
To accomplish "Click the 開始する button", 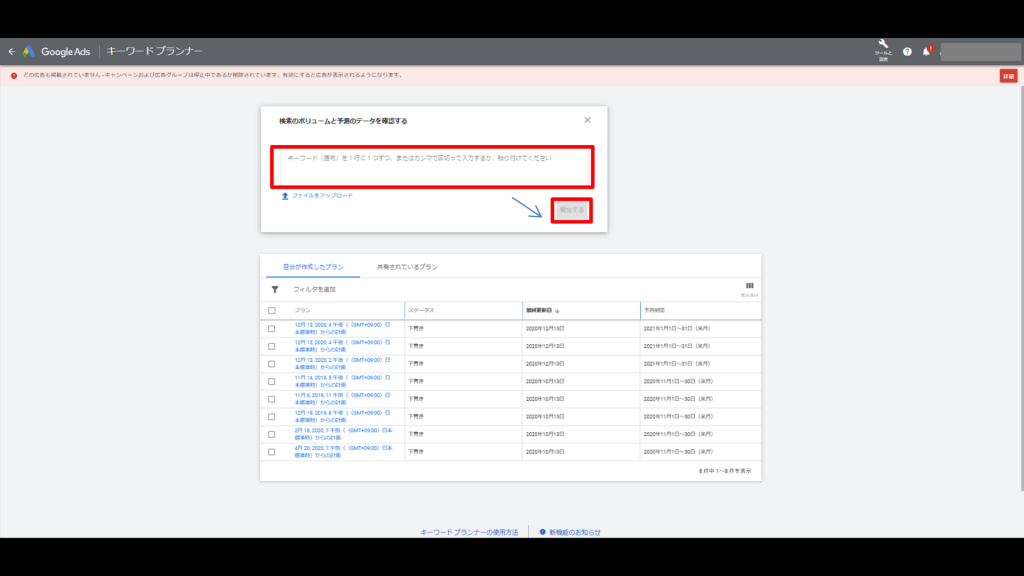I will tap(572, 210).
